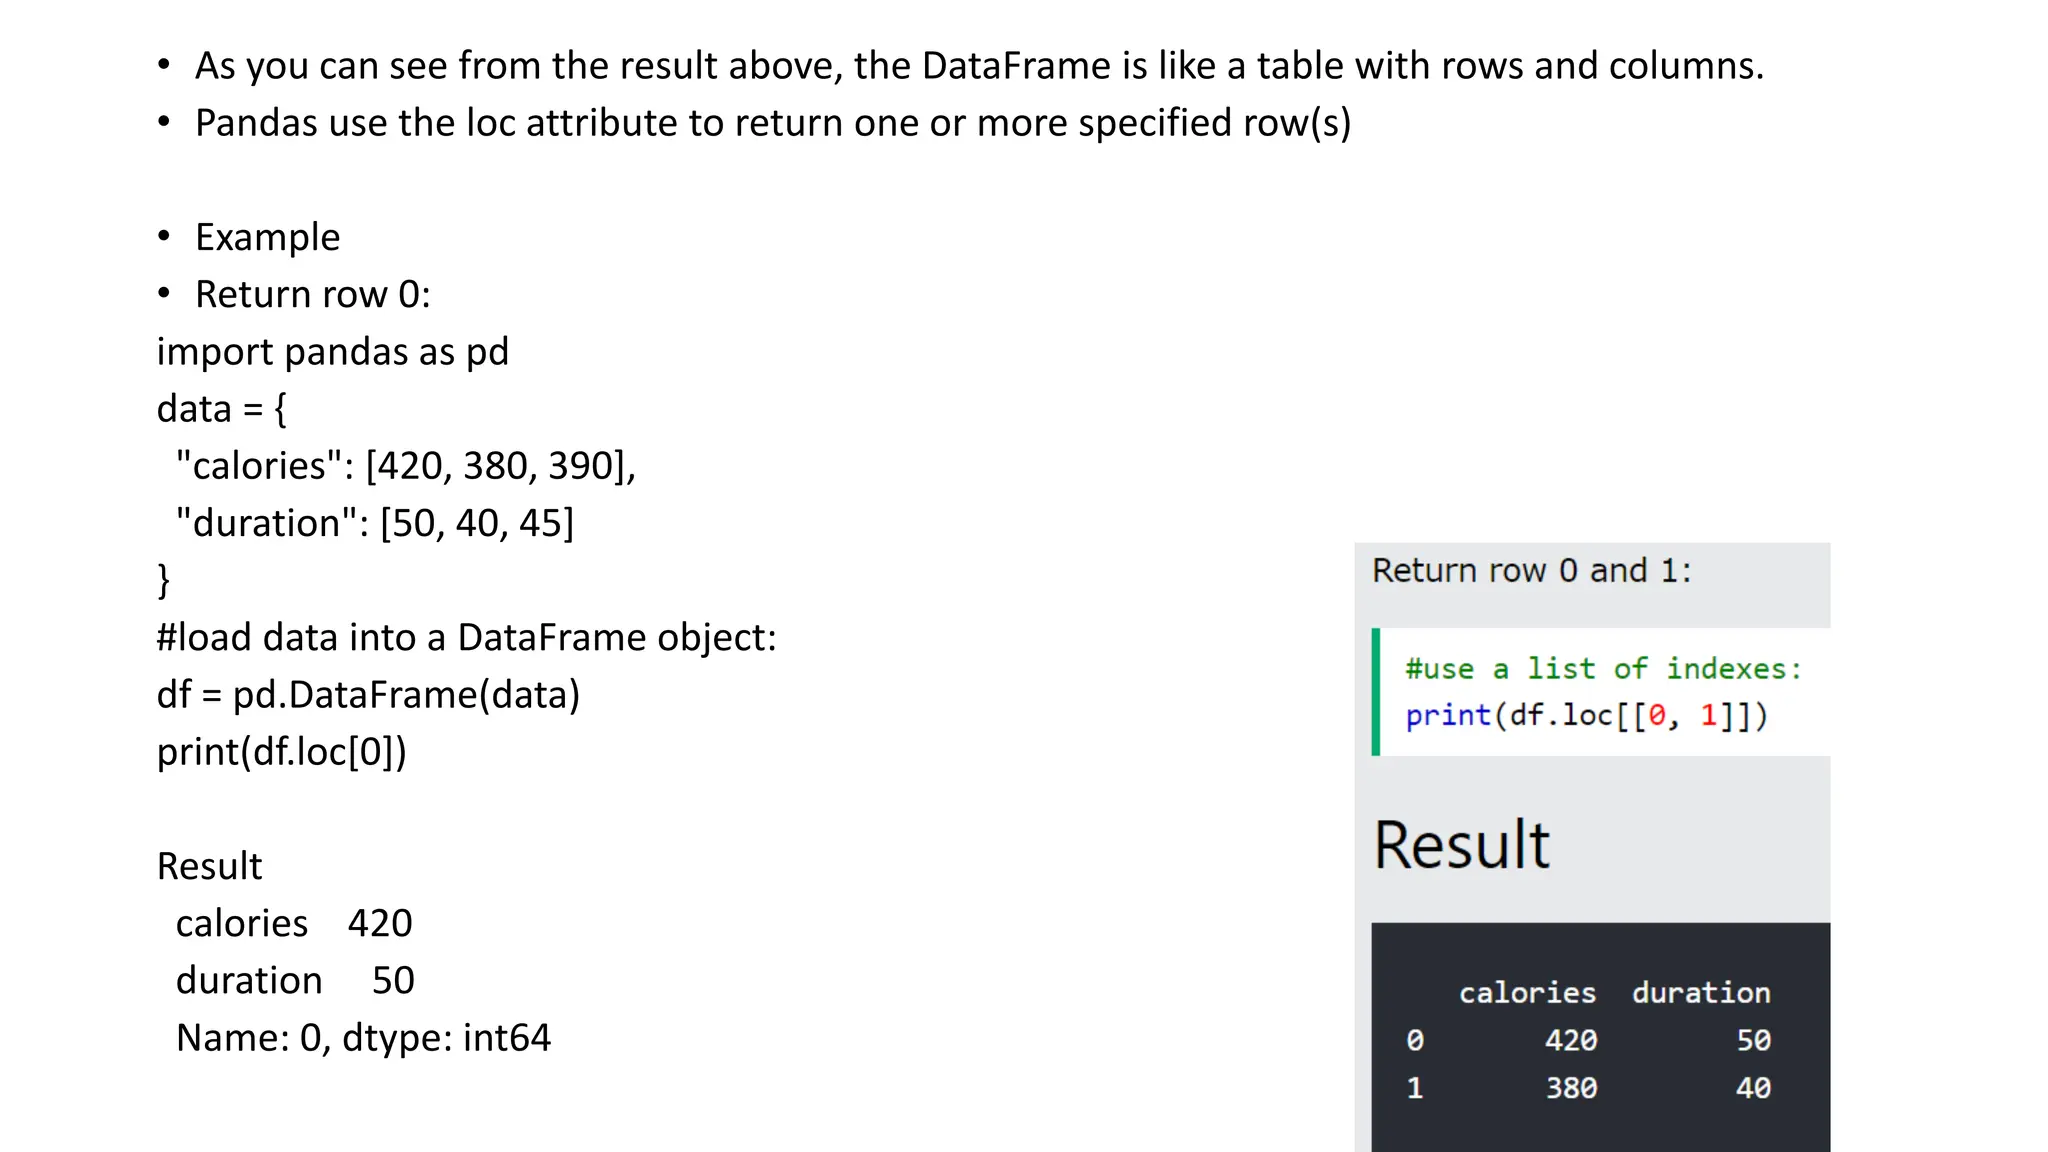The width and height of the screenshot is (2048, 1152).
Task: Click the 'df = pd.DataFrame(data)' line
Action: point(368,695)
